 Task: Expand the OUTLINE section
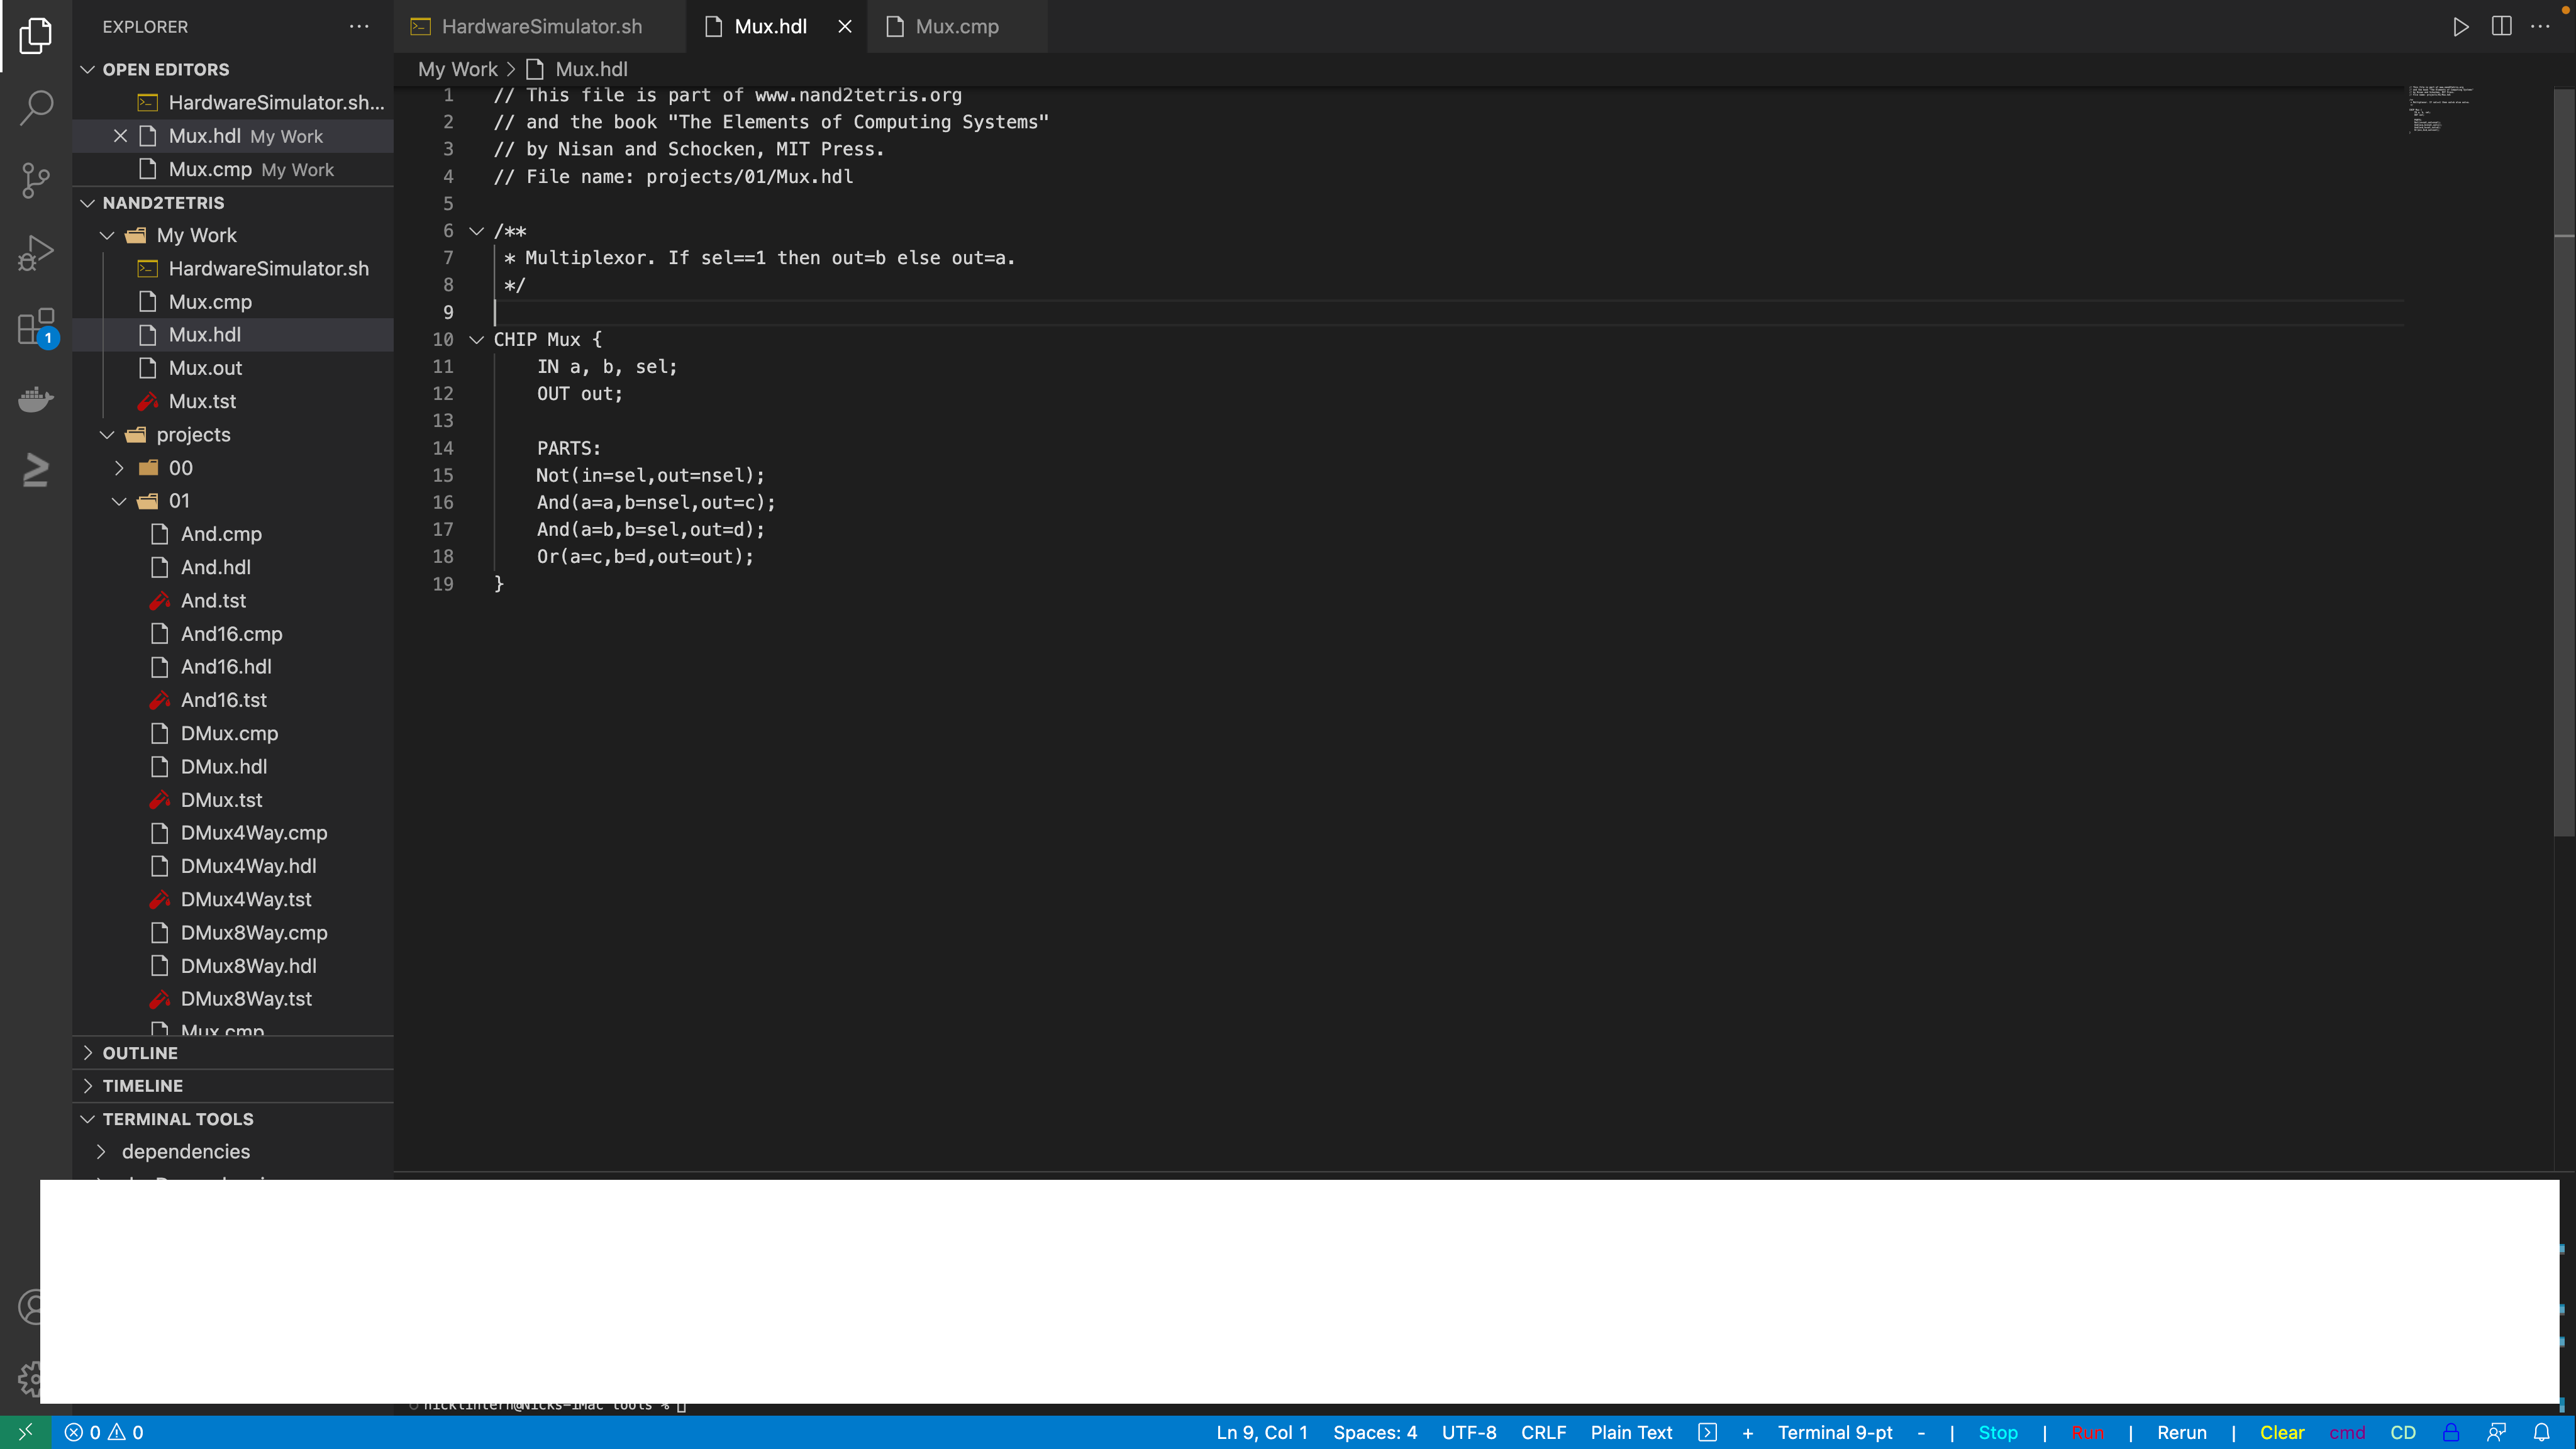[x=140, y=1053]
